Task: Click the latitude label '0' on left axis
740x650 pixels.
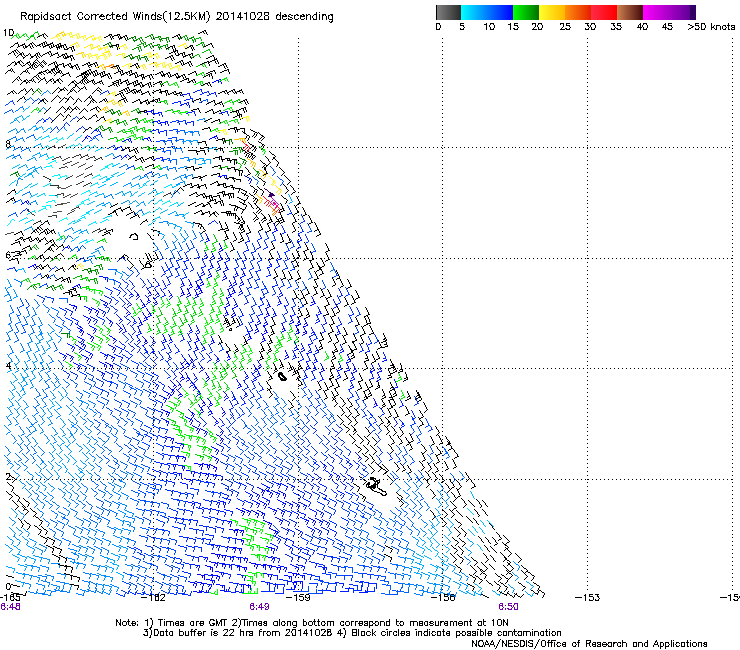Action: (8, 586)
